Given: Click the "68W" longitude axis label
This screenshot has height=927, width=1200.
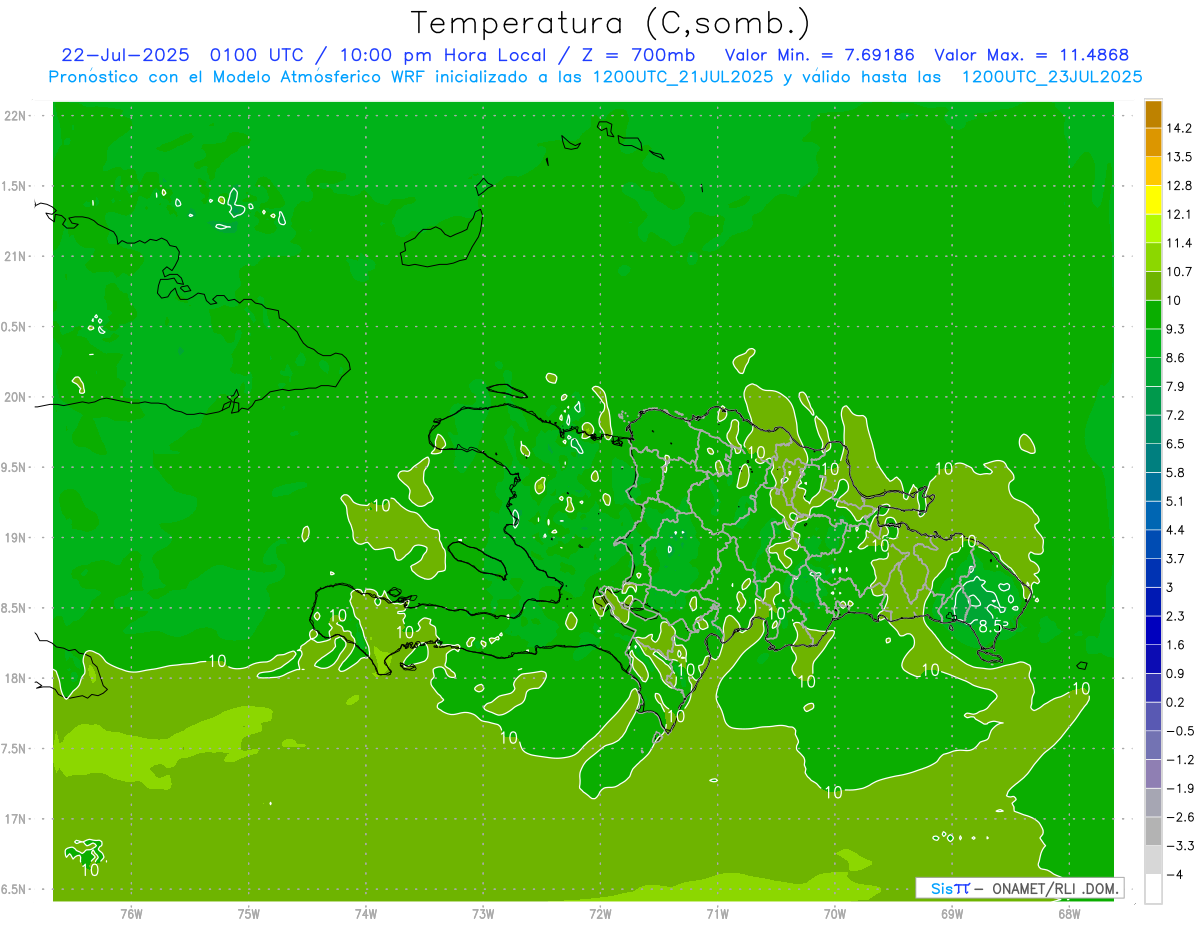Looking at the screenshot, I should coord(1069,913).
